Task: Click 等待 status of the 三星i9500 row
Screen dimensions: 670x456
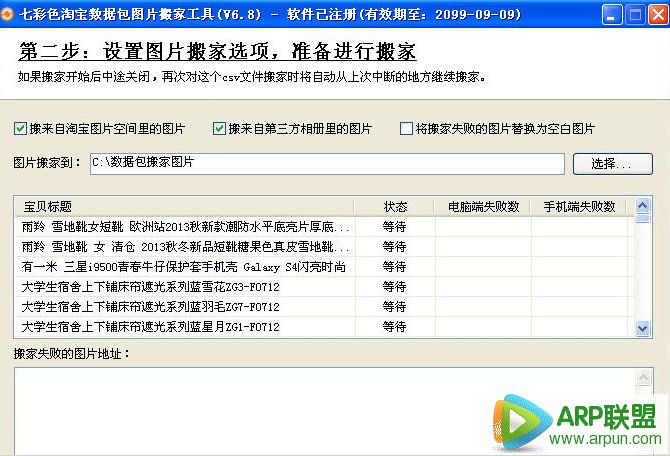Action: pyautogui.click(x=394, y=267)
